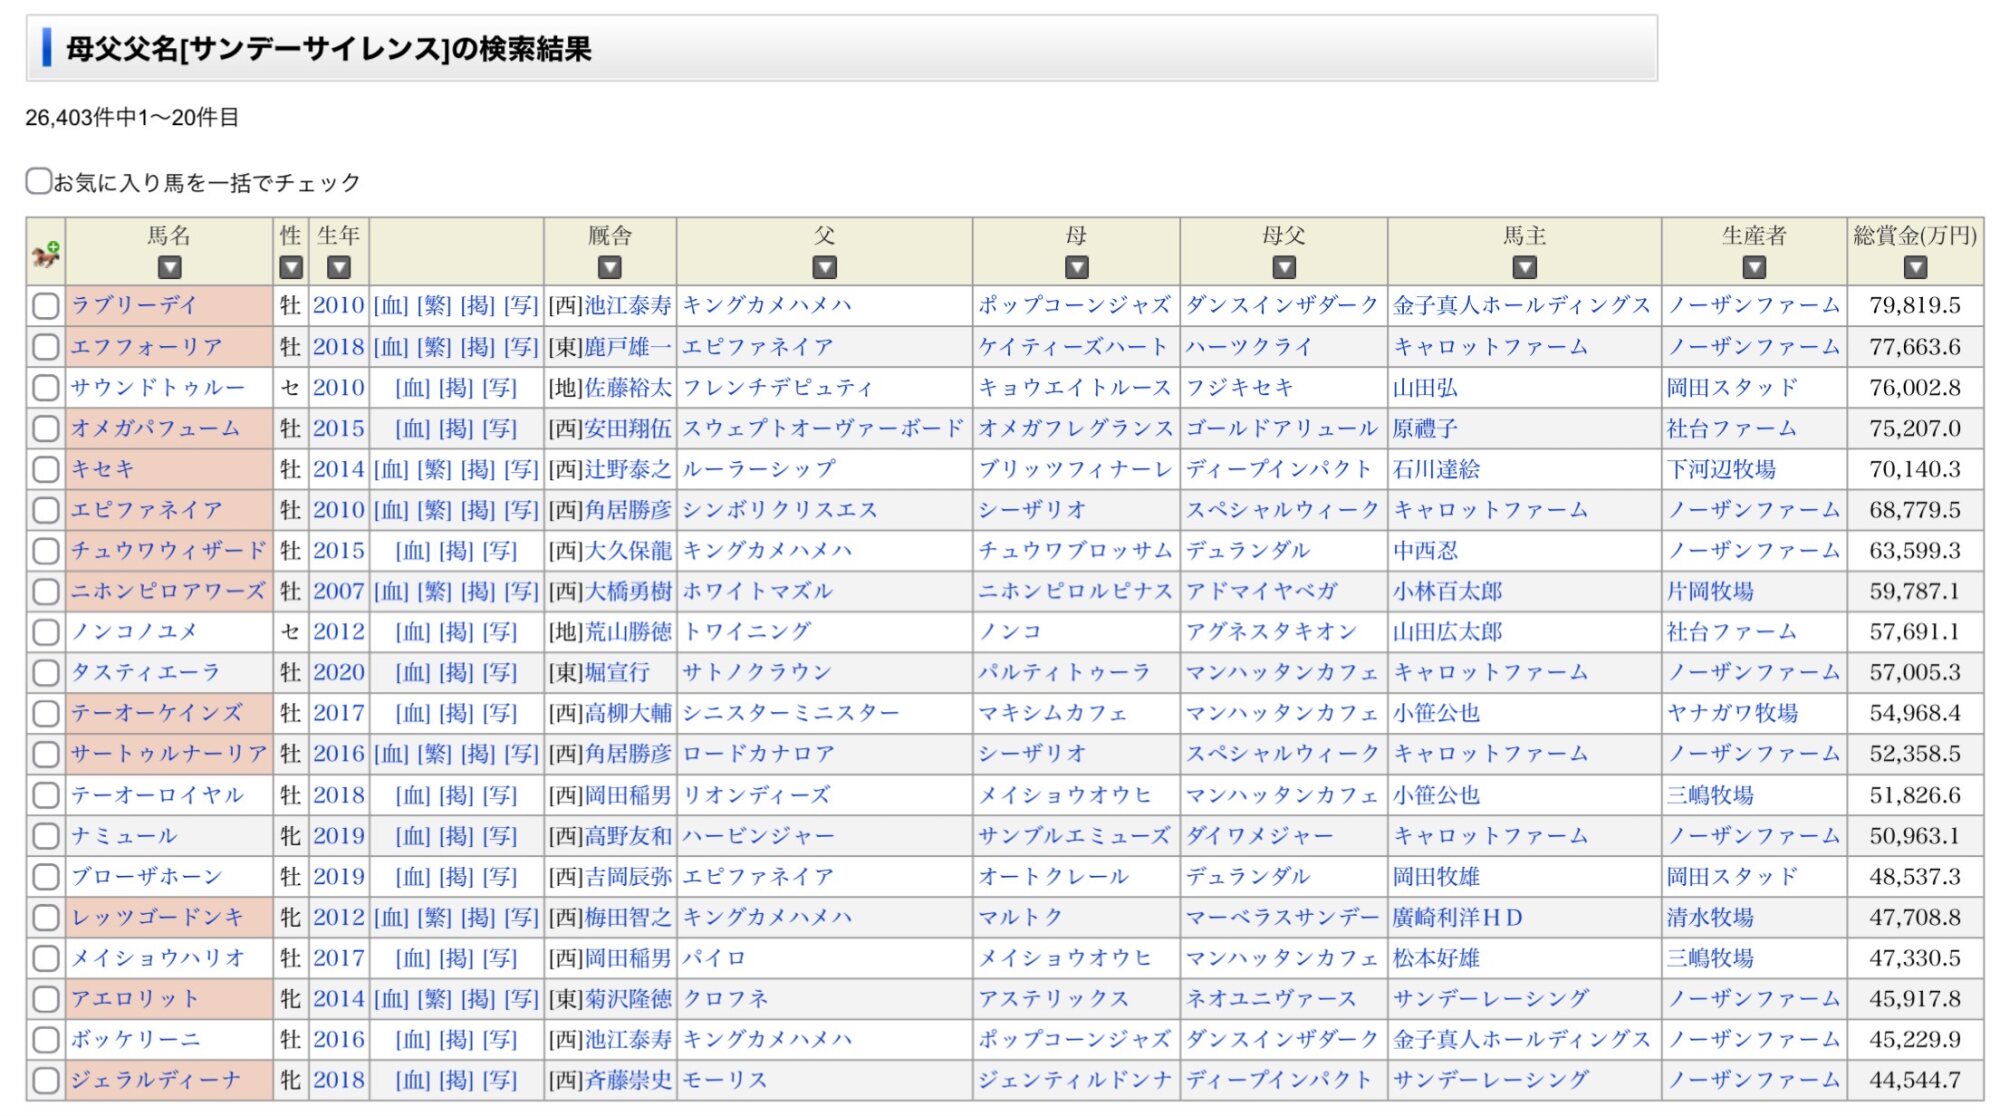Click sort arrow icon under 父 header
Screen dimensions: 2000x1116
(824, 267)
